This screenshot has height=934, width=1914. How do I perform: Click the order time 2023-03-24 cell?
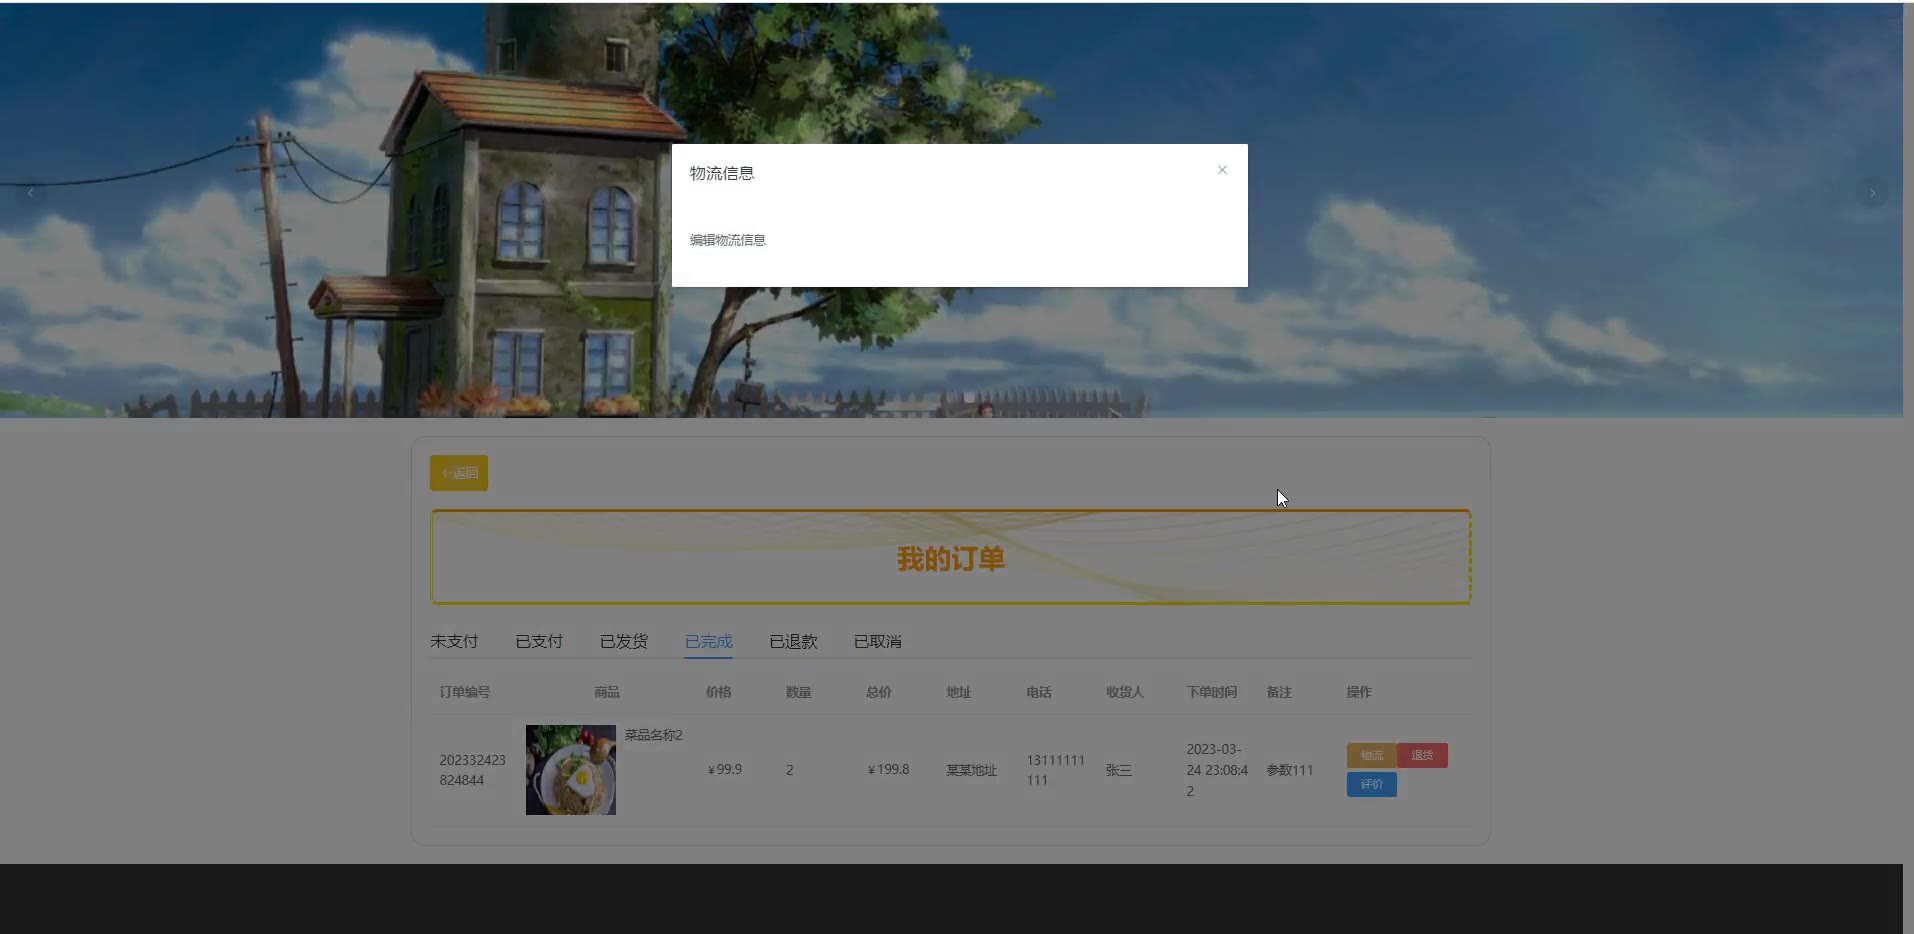click(1217, 770)
